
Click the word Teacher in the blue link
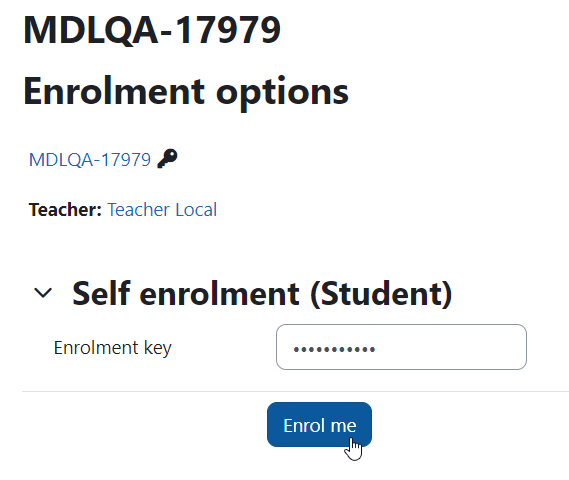point(139,210)
